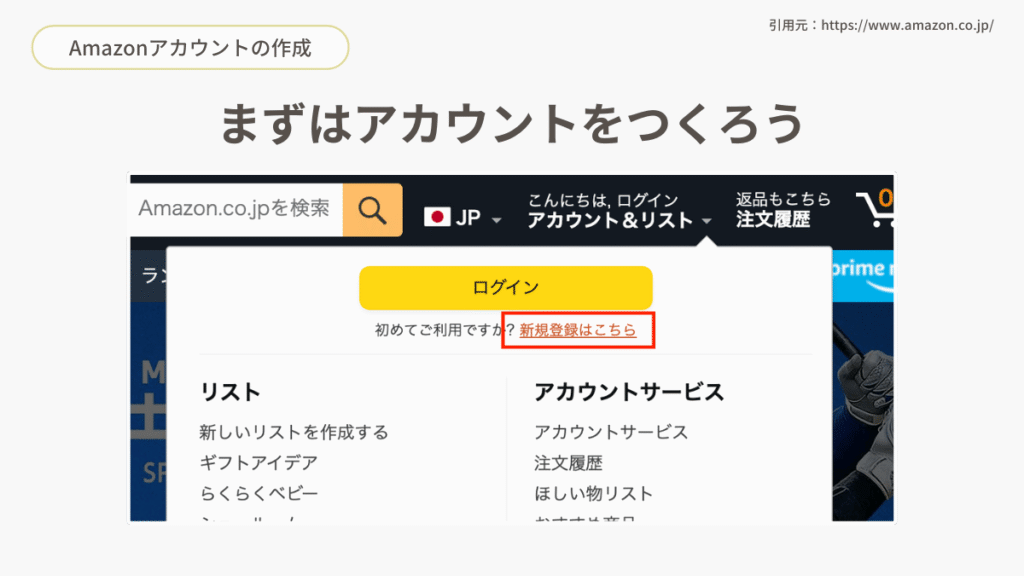Viewport: 1024px width, 576px height.
Task: Open らくらくベビー list item
Action: click(x=259, y=494)
